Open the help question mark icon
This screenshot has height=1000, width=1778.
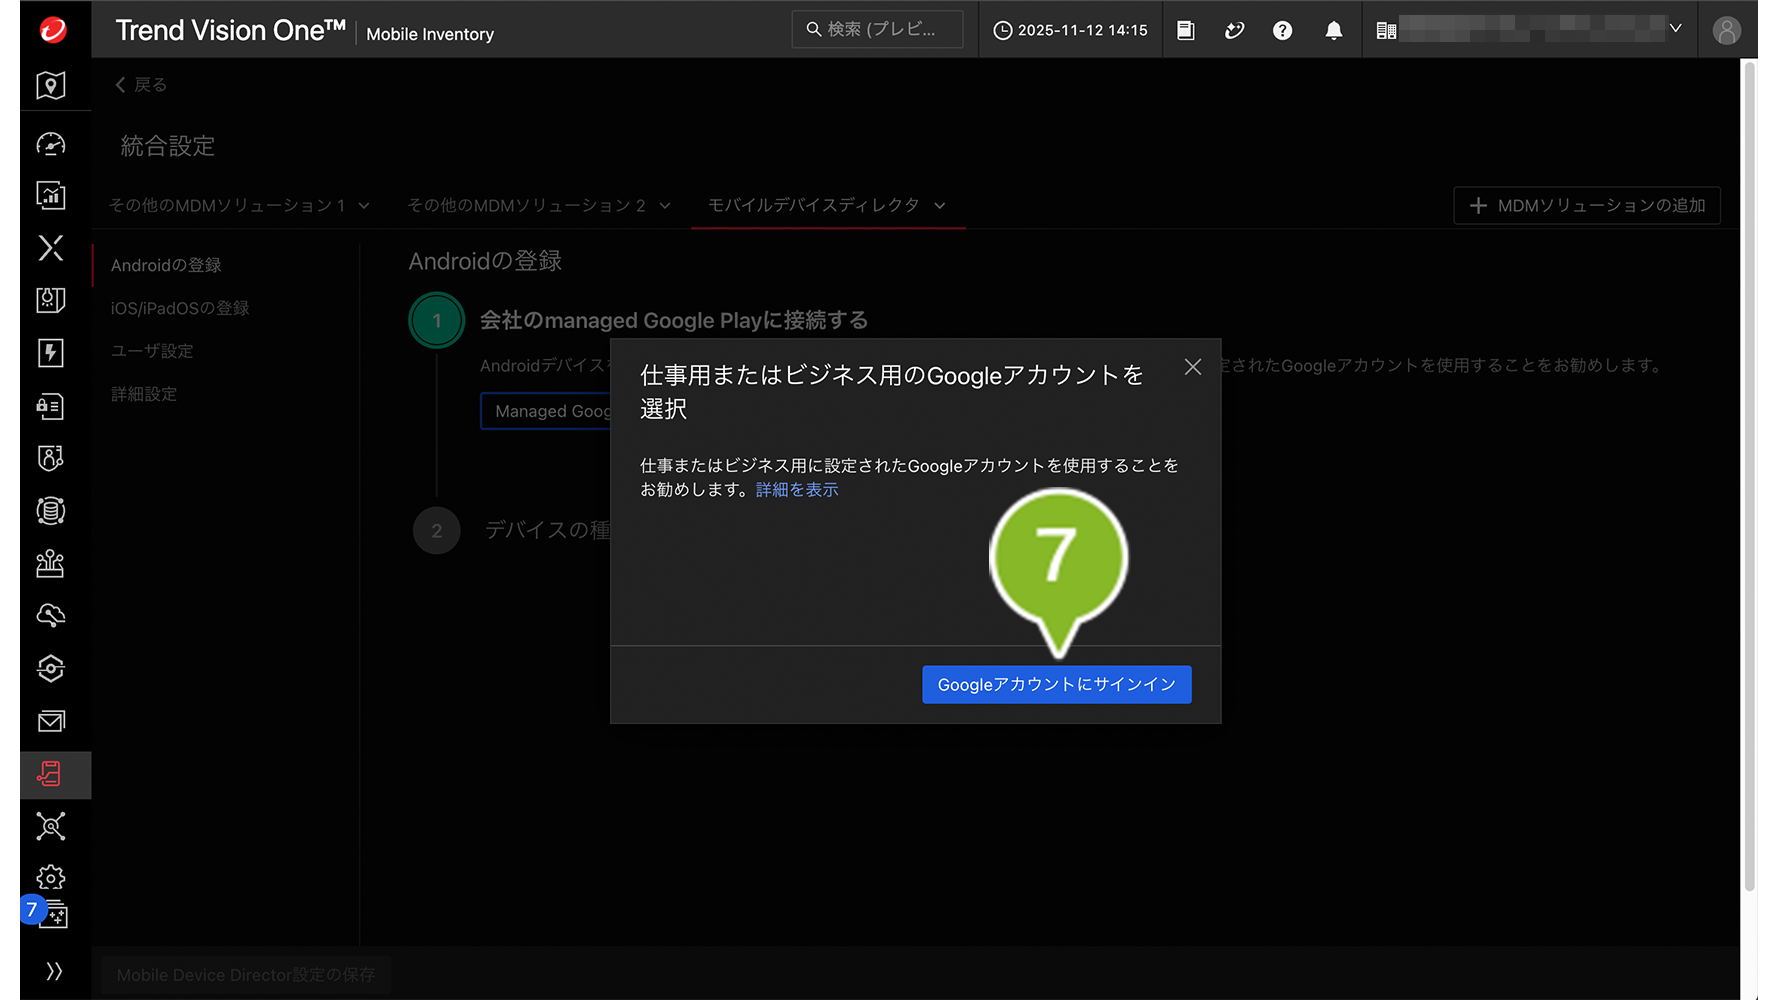[1282, 31]
